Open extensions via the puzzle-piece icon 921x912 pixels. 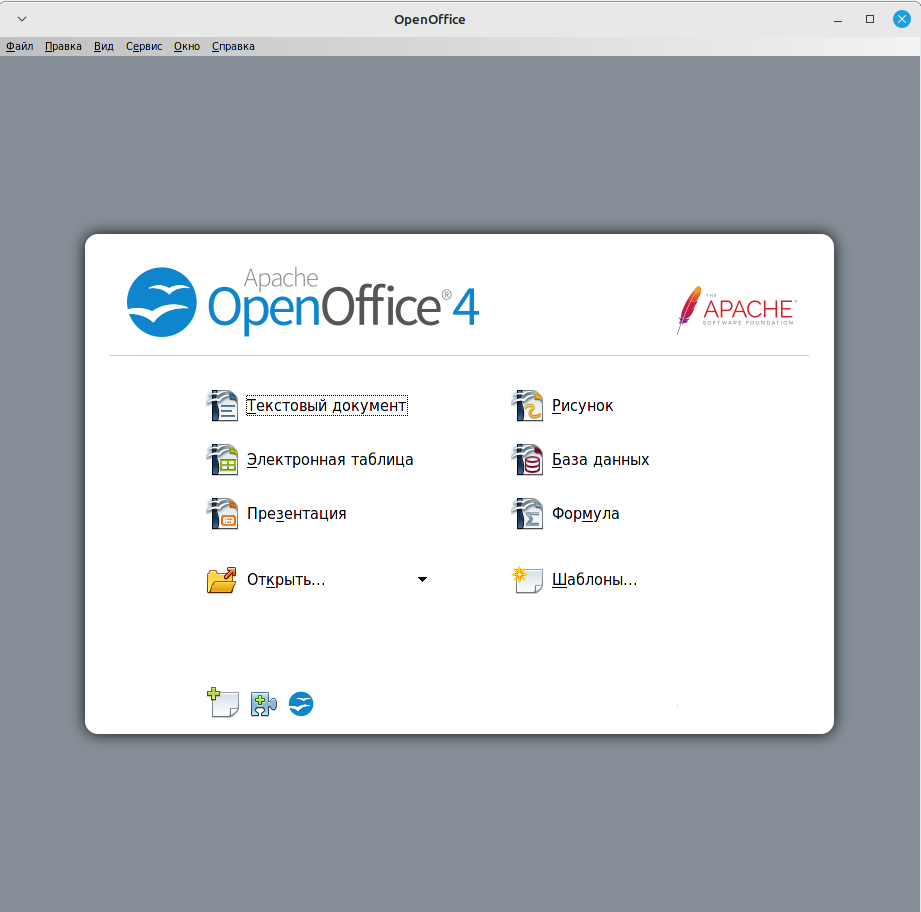pos(262,703)
